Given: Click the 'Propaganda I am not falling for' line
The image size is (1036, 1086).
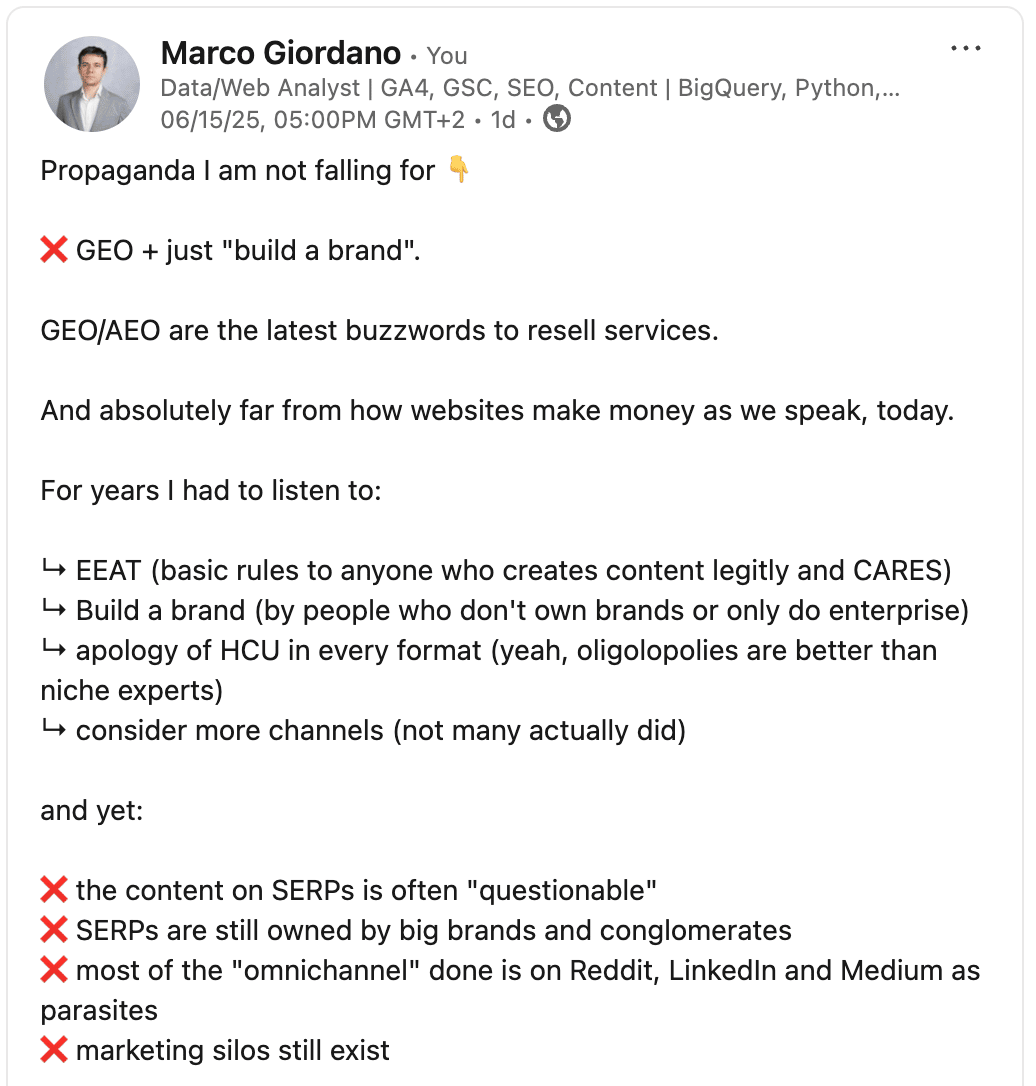Looking at the screenshot, I should 238,170.
